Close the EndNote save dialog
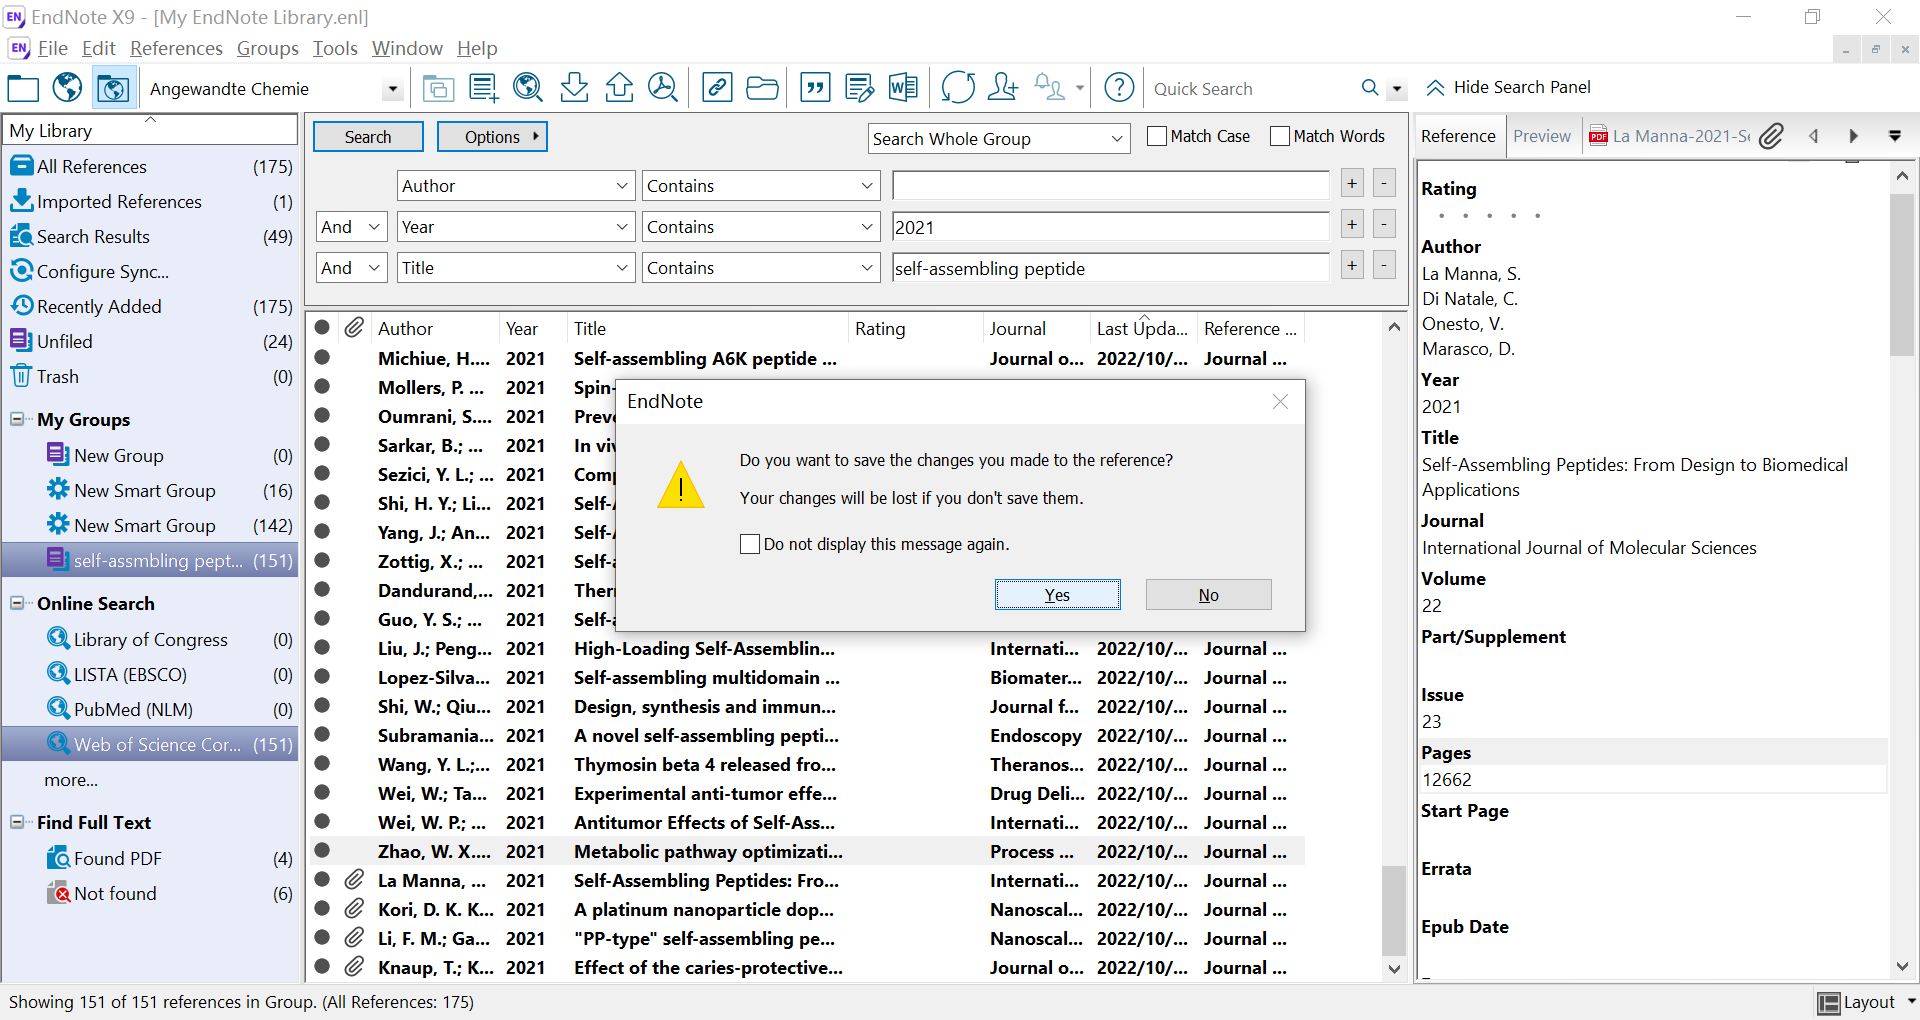This screenshot has height=1020, width=1920. click(1280, 401)
